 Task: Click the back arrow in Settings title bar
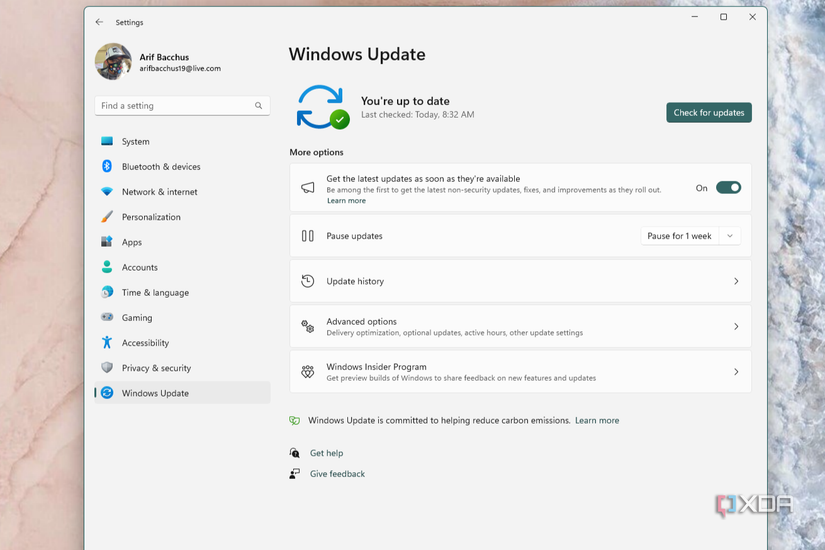pyautogui.click(x=99, y=22)
